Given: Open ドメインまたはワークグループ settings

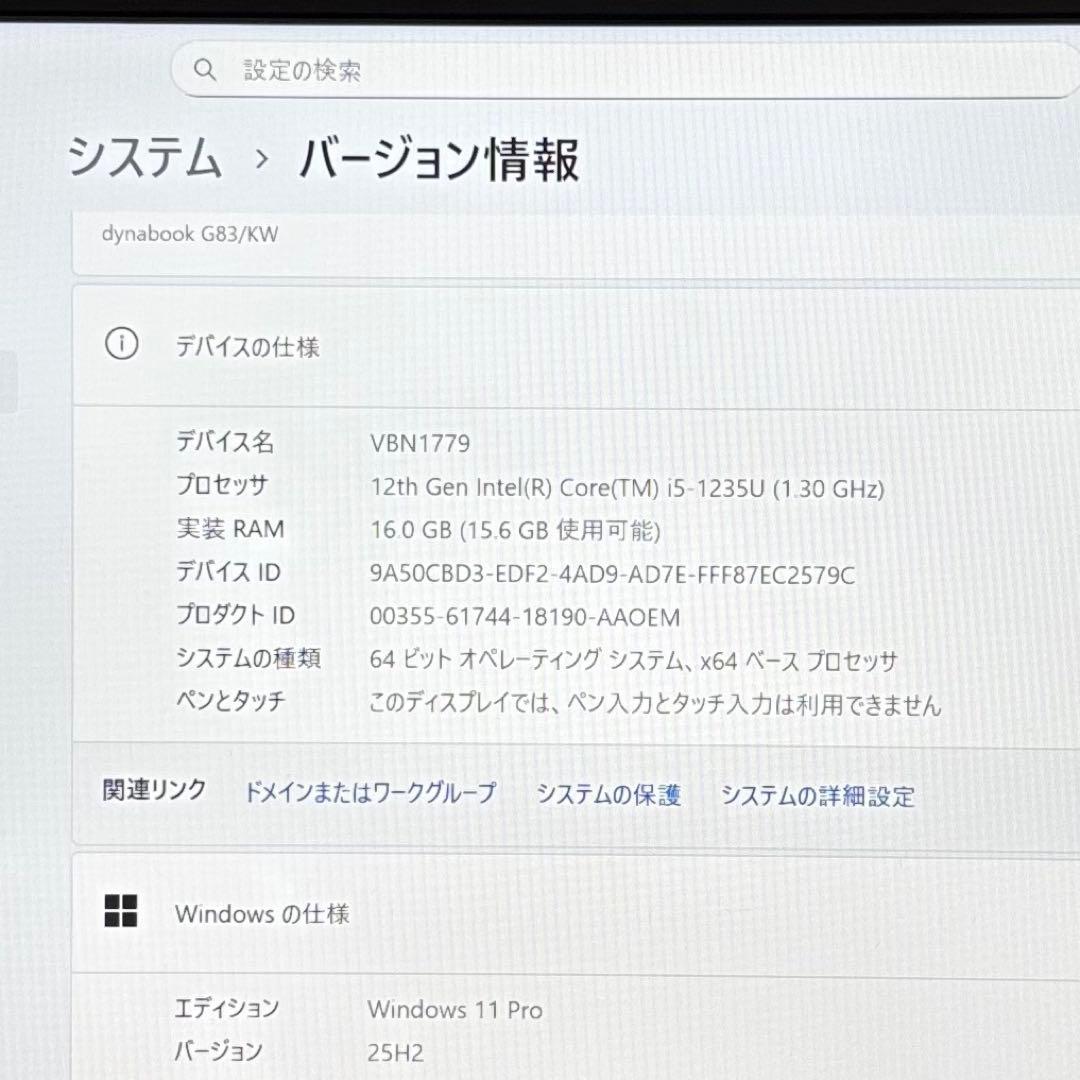Looking at the screenshot, I should click(x=370, y=793).
